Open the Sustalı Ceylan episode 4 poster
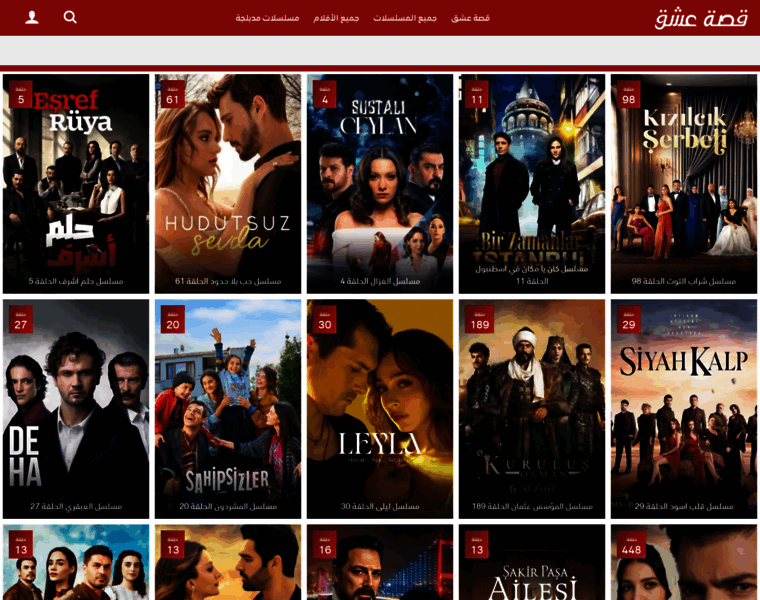This screenshot has width=760, height=600. click(x=380, y=184)
